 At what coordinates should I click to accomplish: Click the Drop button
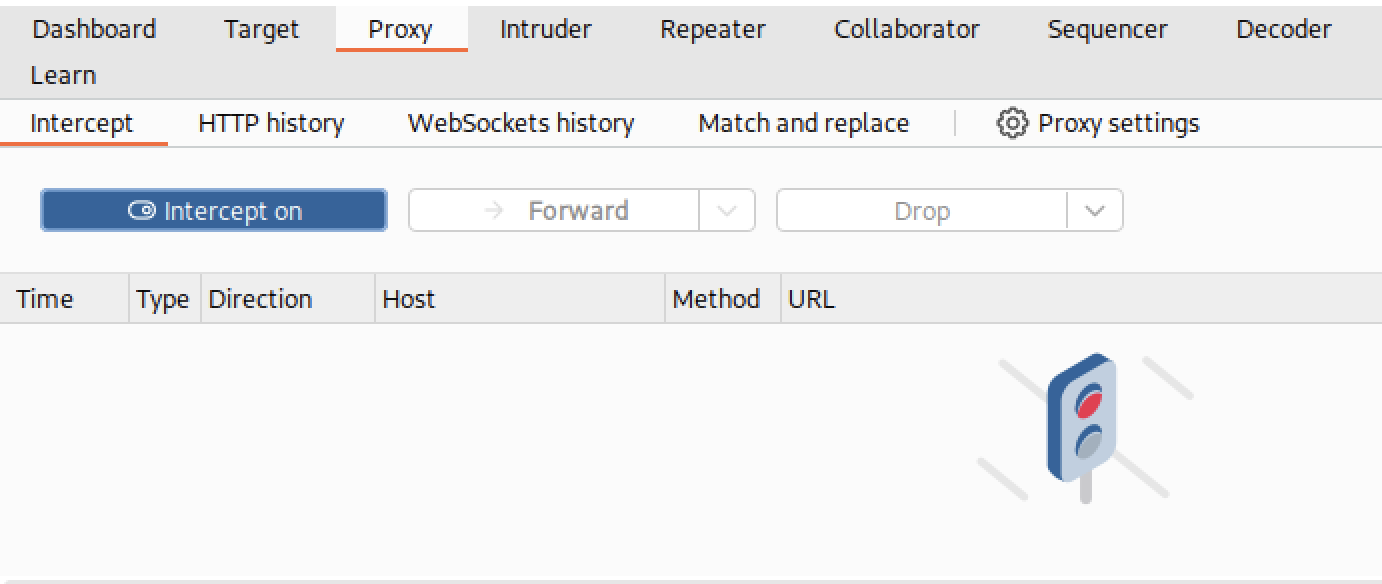[922, 211]
